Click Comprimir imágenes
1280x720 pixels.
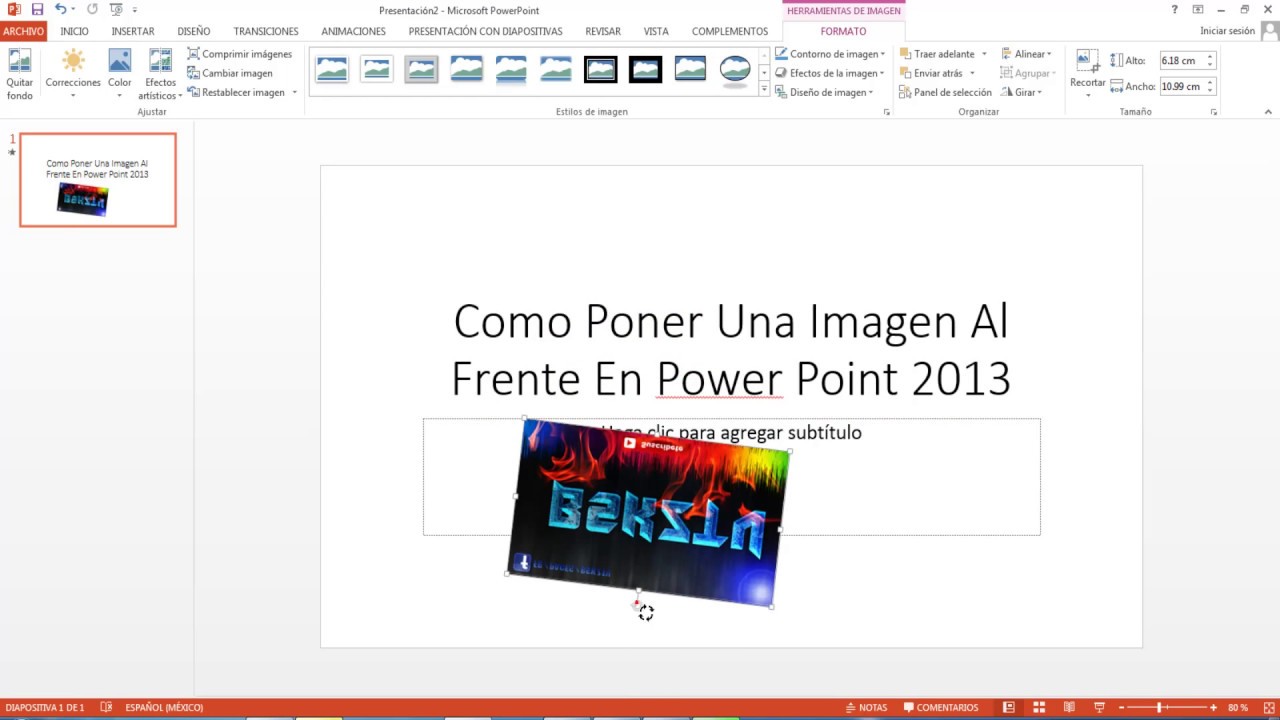click(x=240, y=54)
